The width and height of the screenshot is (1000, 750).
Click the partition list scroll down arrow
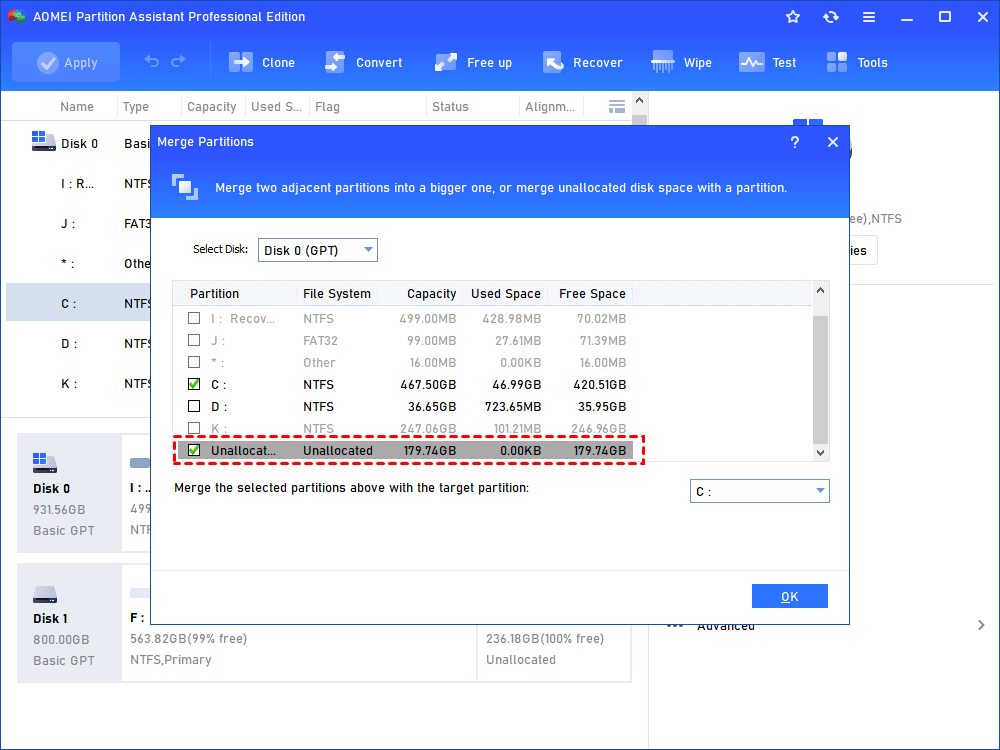tap(821, 453)
